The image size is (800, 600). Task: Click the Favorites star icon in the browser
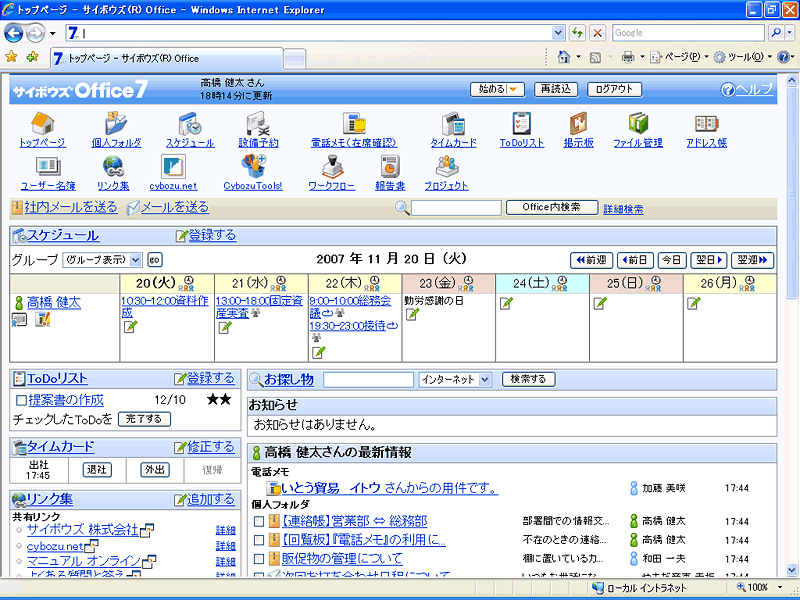(x=11, y=57)
